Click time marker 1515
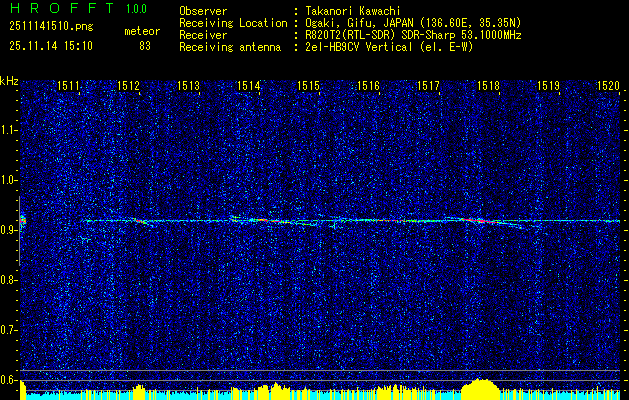Viewport: 629px width, 400px height. (308, 85)
